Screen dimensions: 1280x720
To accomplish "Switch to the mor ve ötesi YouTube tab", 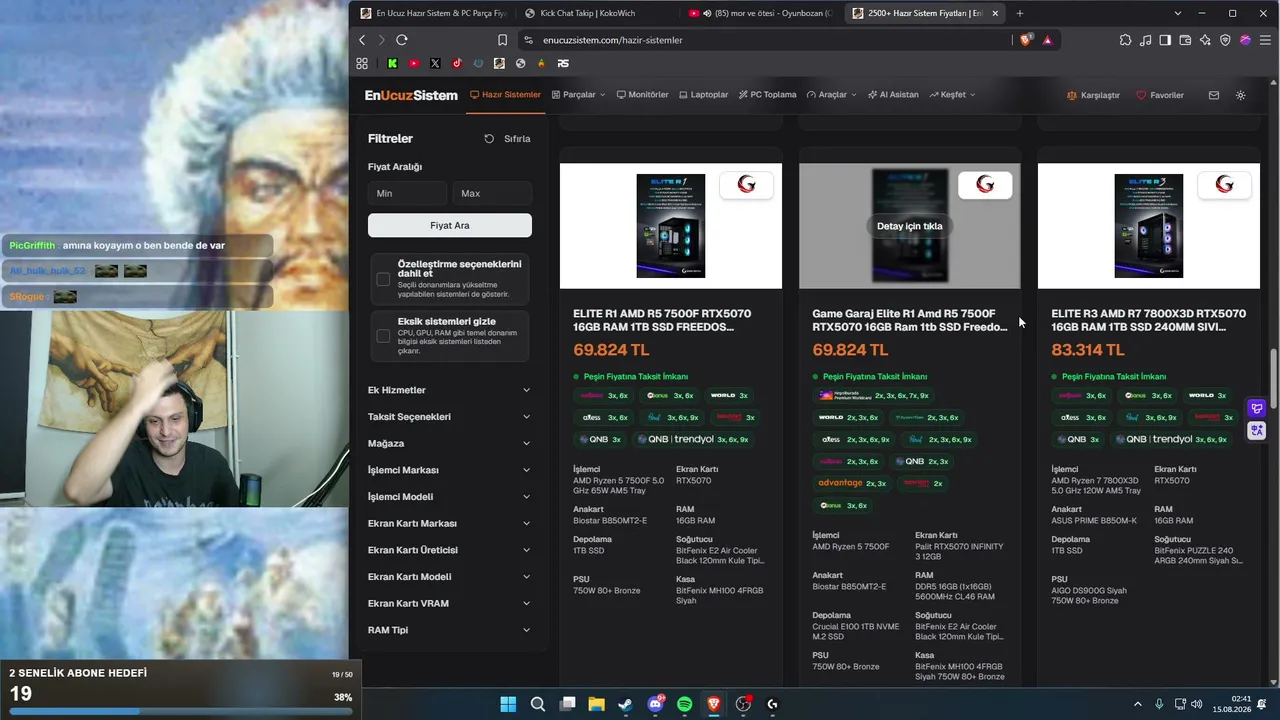I will [760, 13].
